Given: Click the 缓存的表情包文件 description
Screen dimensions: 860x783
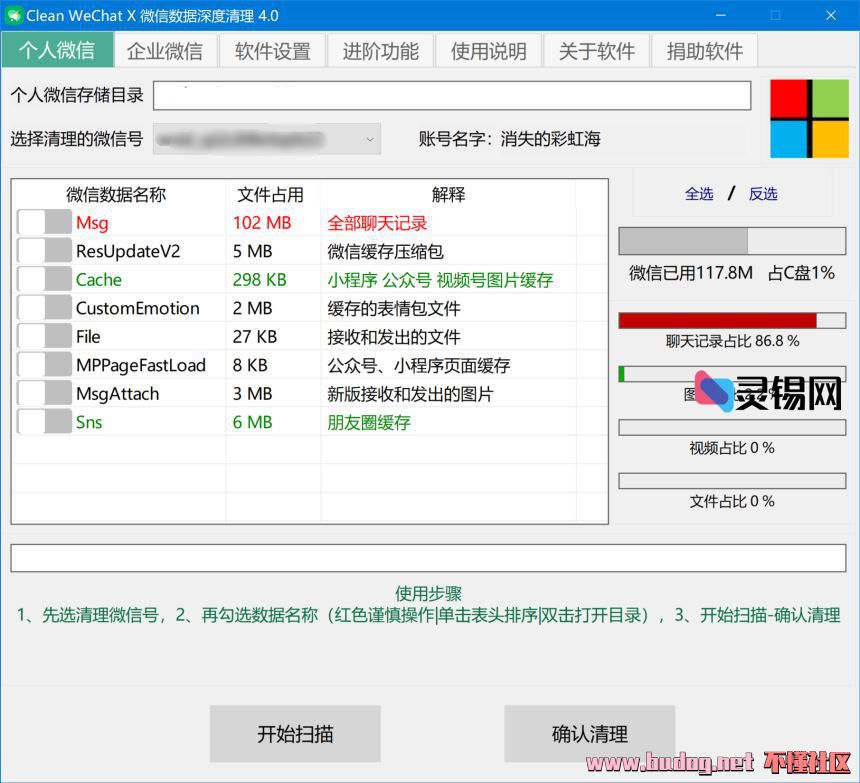Looking at the screenshot, I should 394,309.
